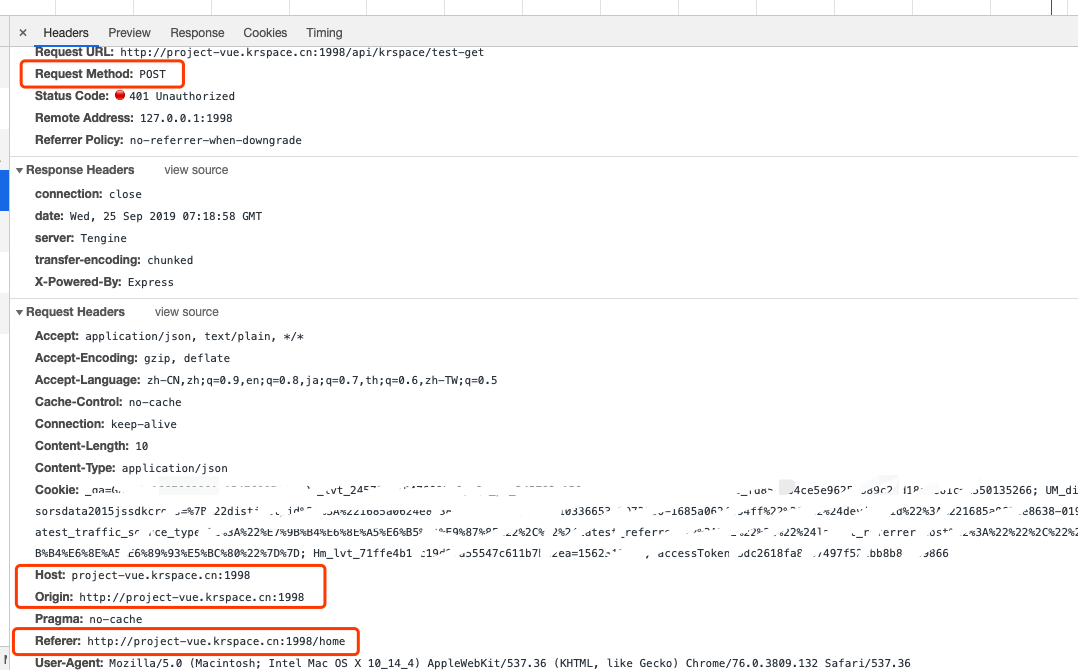Click the red 401 status indicator
Screen dimensions: 1078x670
point(119,96)
